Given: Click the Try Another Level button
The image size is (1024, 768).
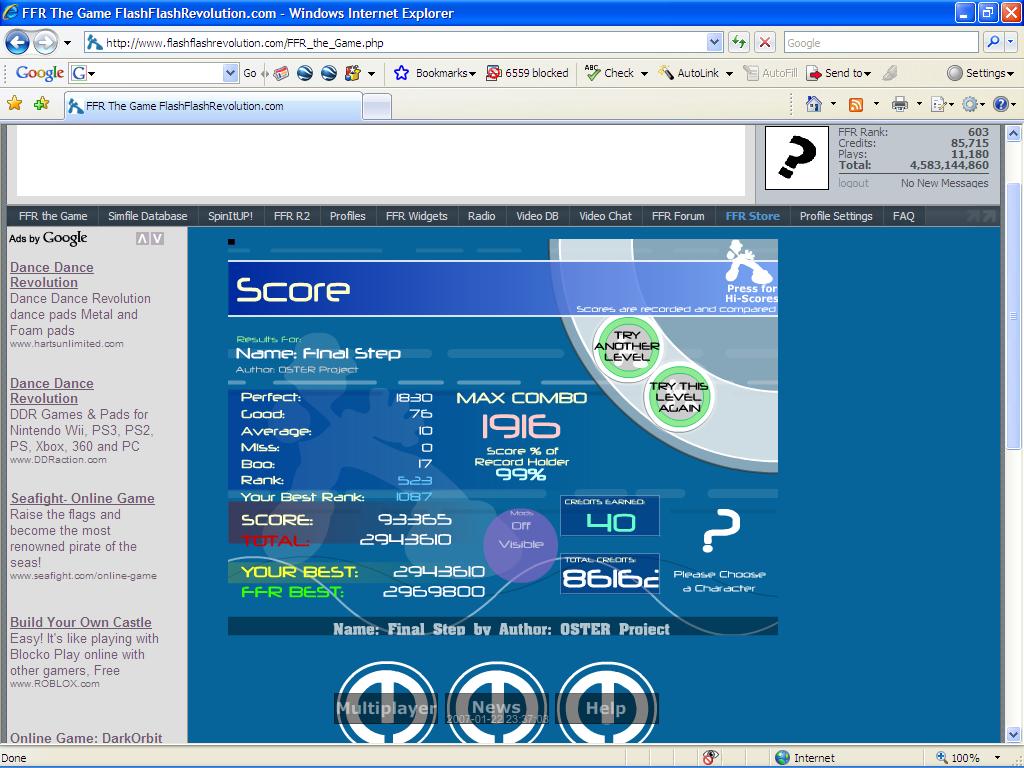Looking at the screenshot, I should tap(627, 347).
